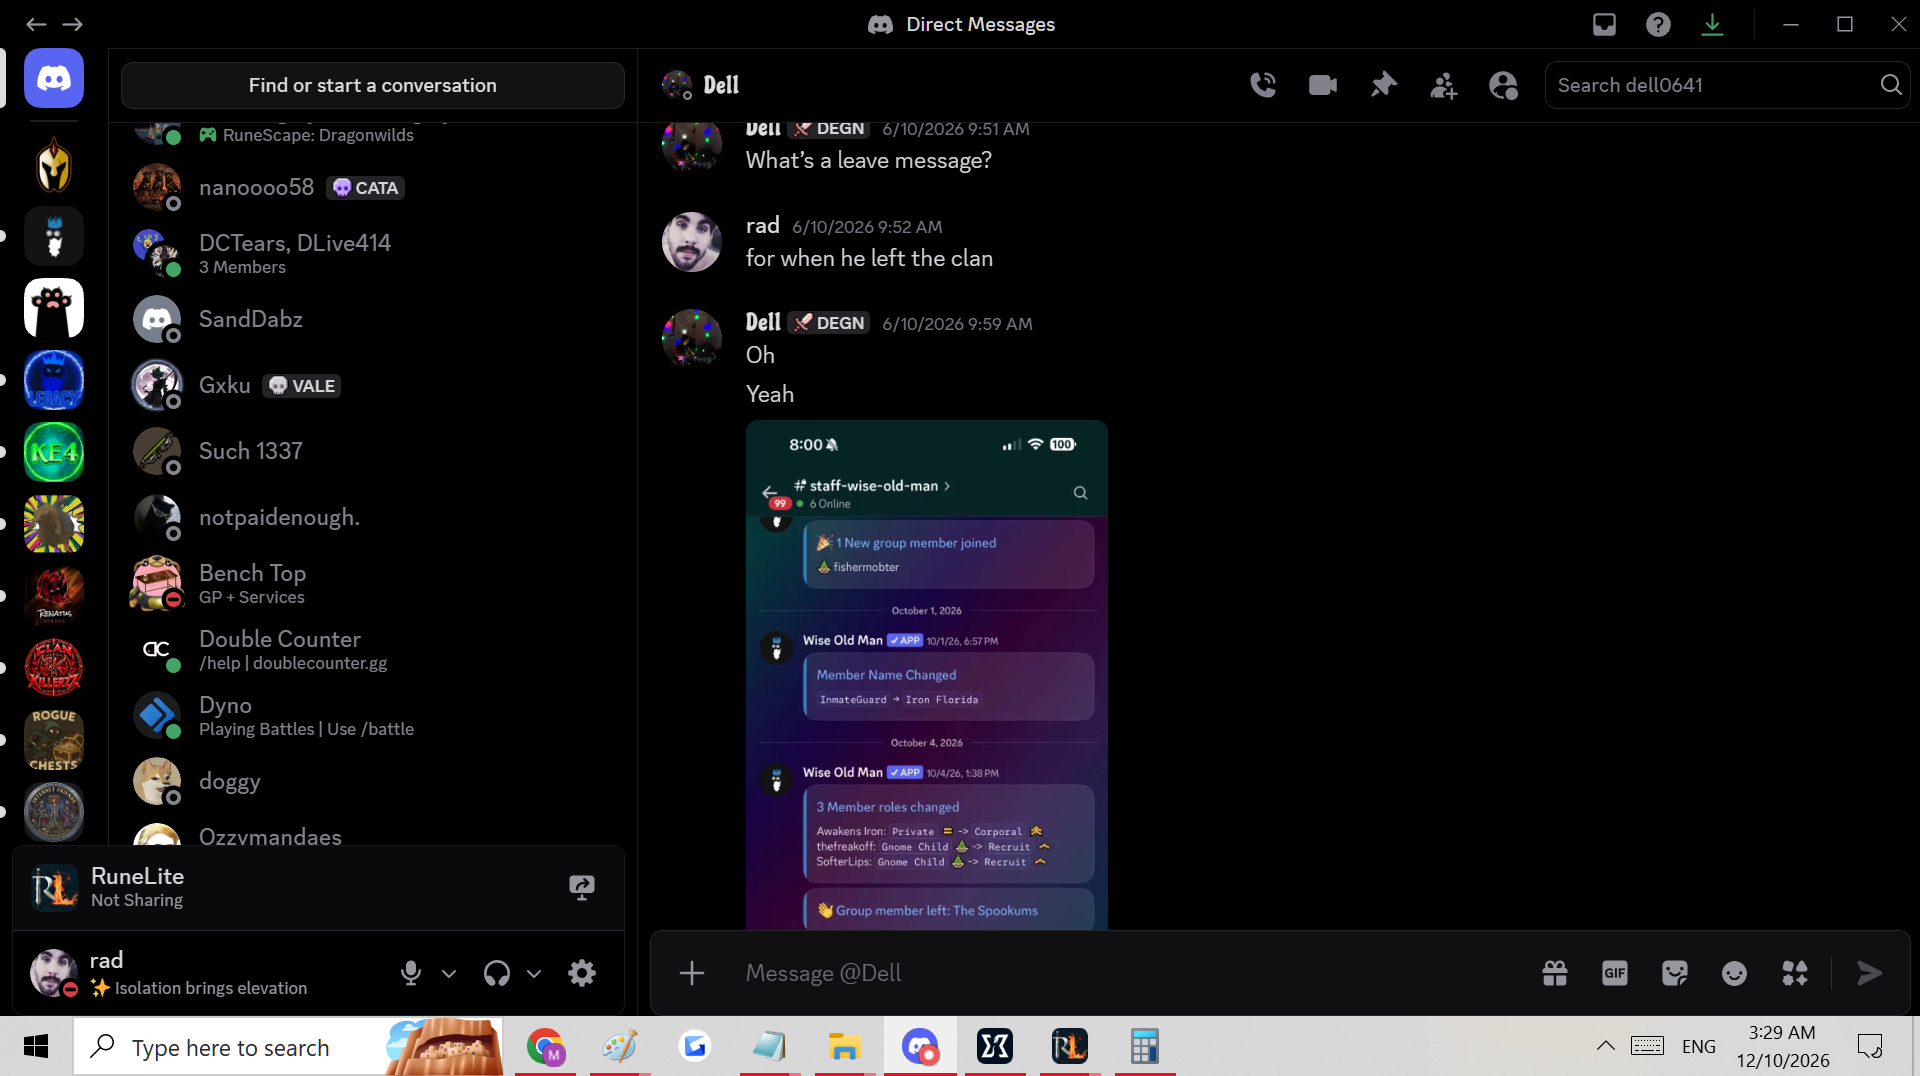Open DM with nanooo58

click(372, 187)
